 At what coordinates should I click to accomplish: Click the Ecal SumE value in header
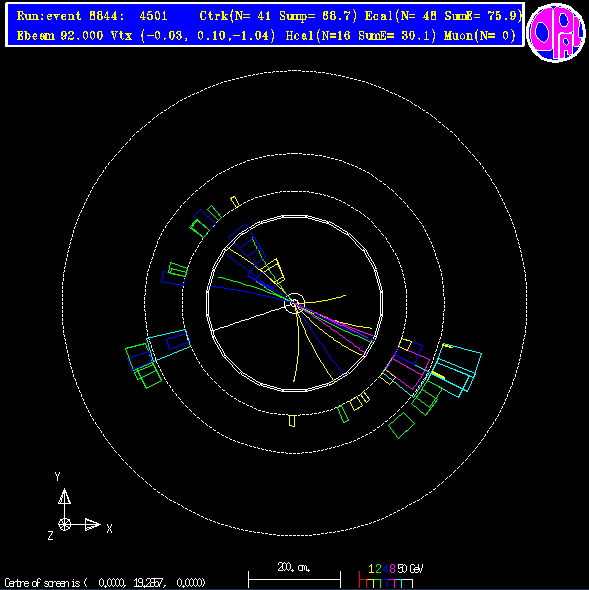point(483,16)
